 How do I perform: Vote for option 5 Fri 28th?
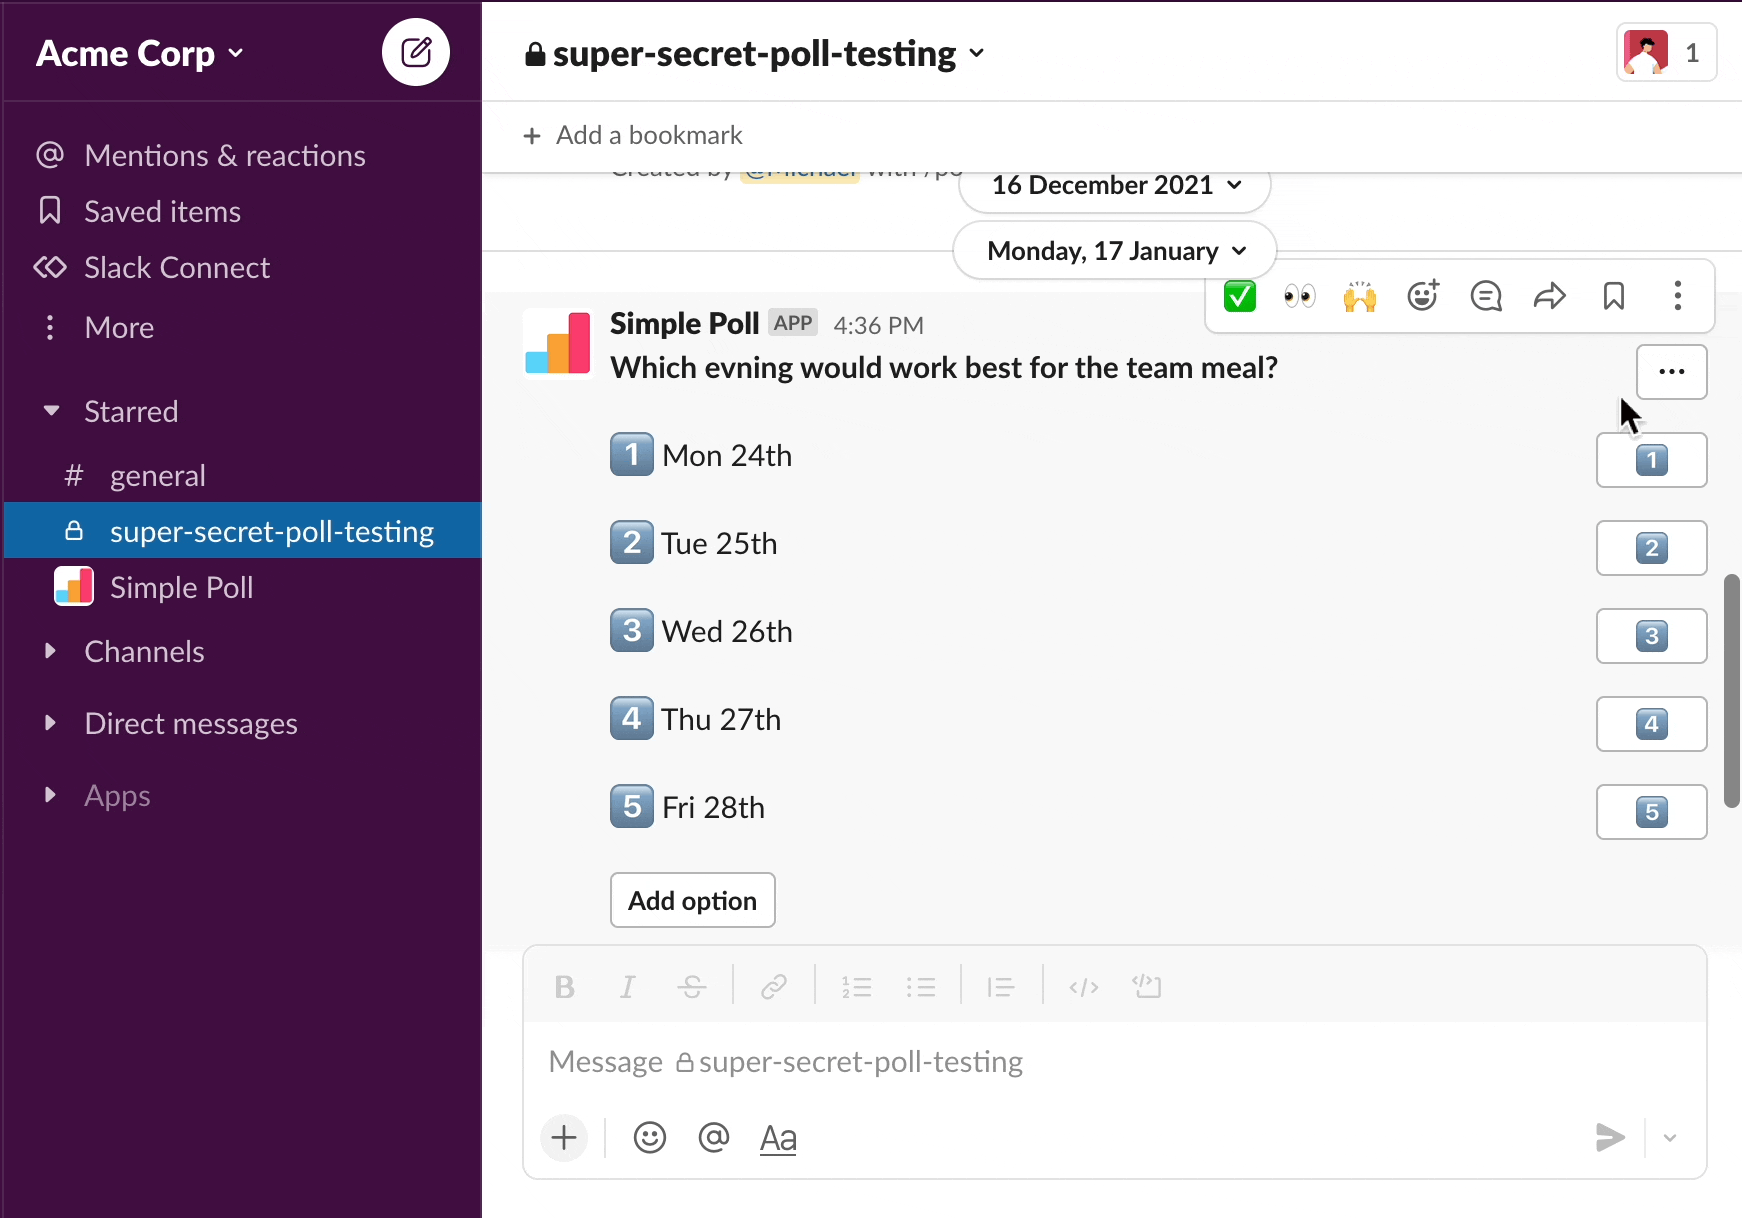[x=1651, y=812]
